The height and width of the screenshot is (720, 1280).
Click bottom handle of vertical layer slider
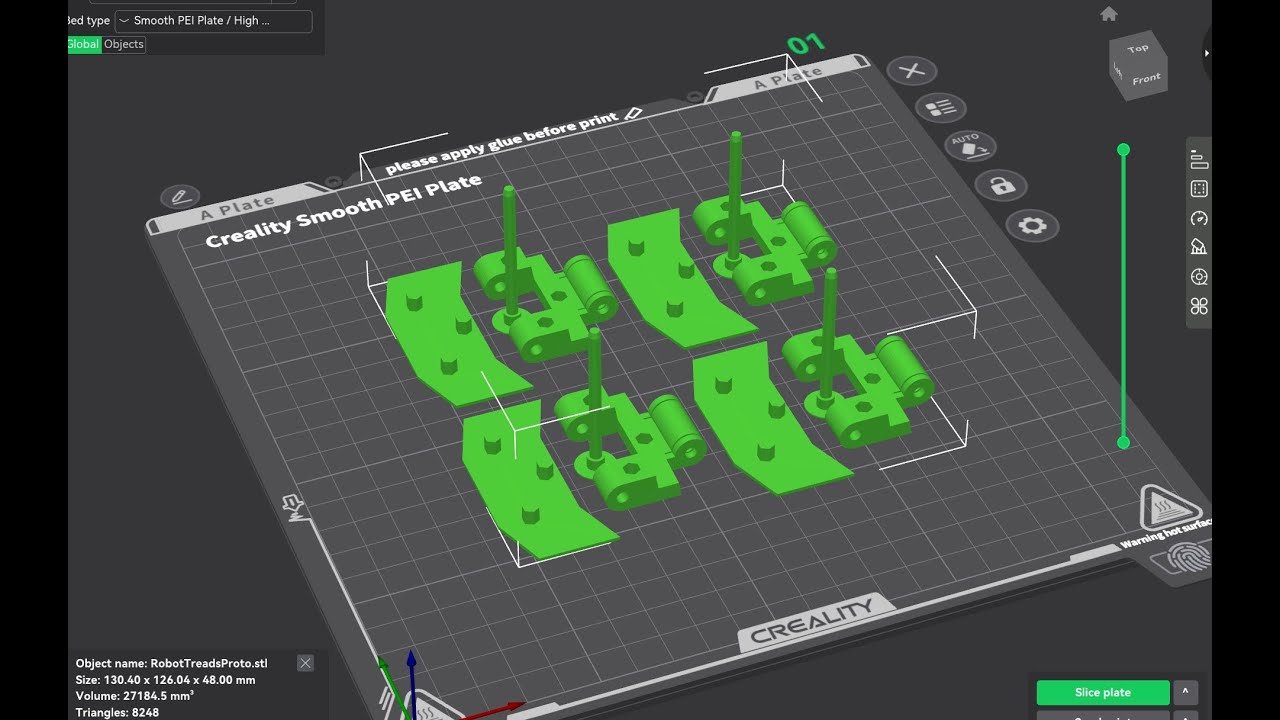tap(1123, 442)
